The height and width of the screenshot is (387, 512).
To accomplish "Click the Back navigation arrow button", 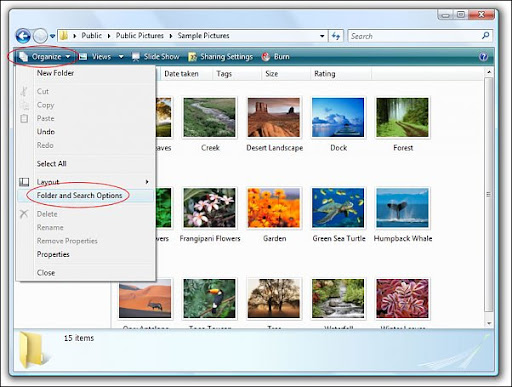I will 23,36.
